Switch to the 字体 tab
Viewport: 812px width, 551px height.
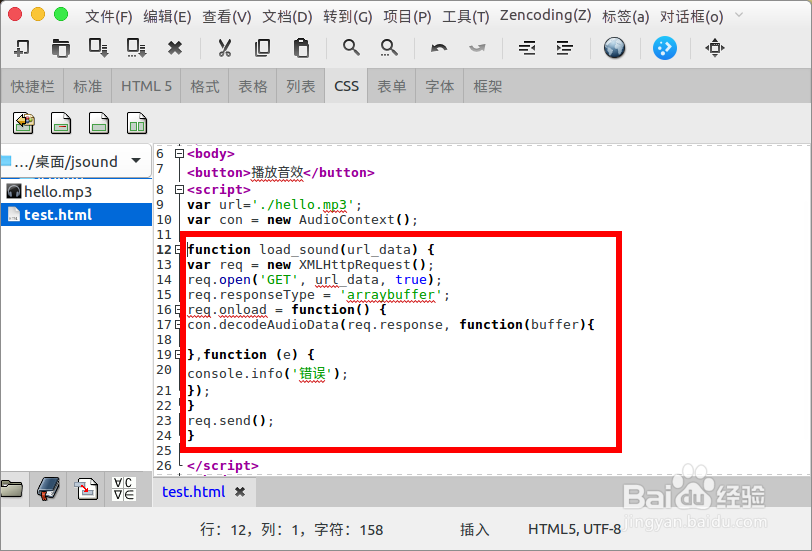(x=440, y=86)
